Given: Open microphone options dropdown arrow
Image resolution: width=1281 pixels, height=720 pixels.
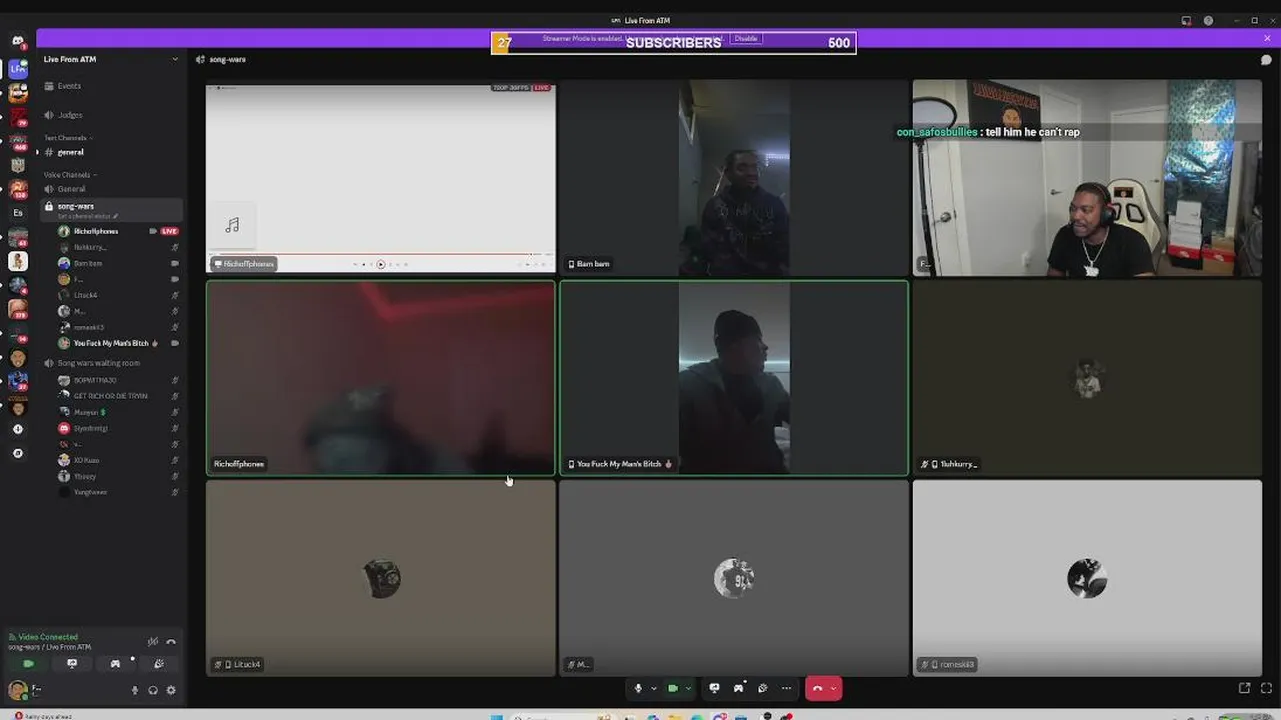Looking at the screenshot, I should pos(654,688).
